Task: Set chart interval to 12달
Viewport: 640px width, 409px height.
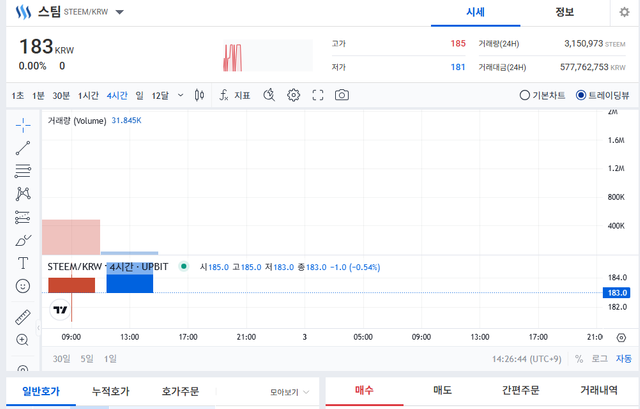Action: (160, 96)
